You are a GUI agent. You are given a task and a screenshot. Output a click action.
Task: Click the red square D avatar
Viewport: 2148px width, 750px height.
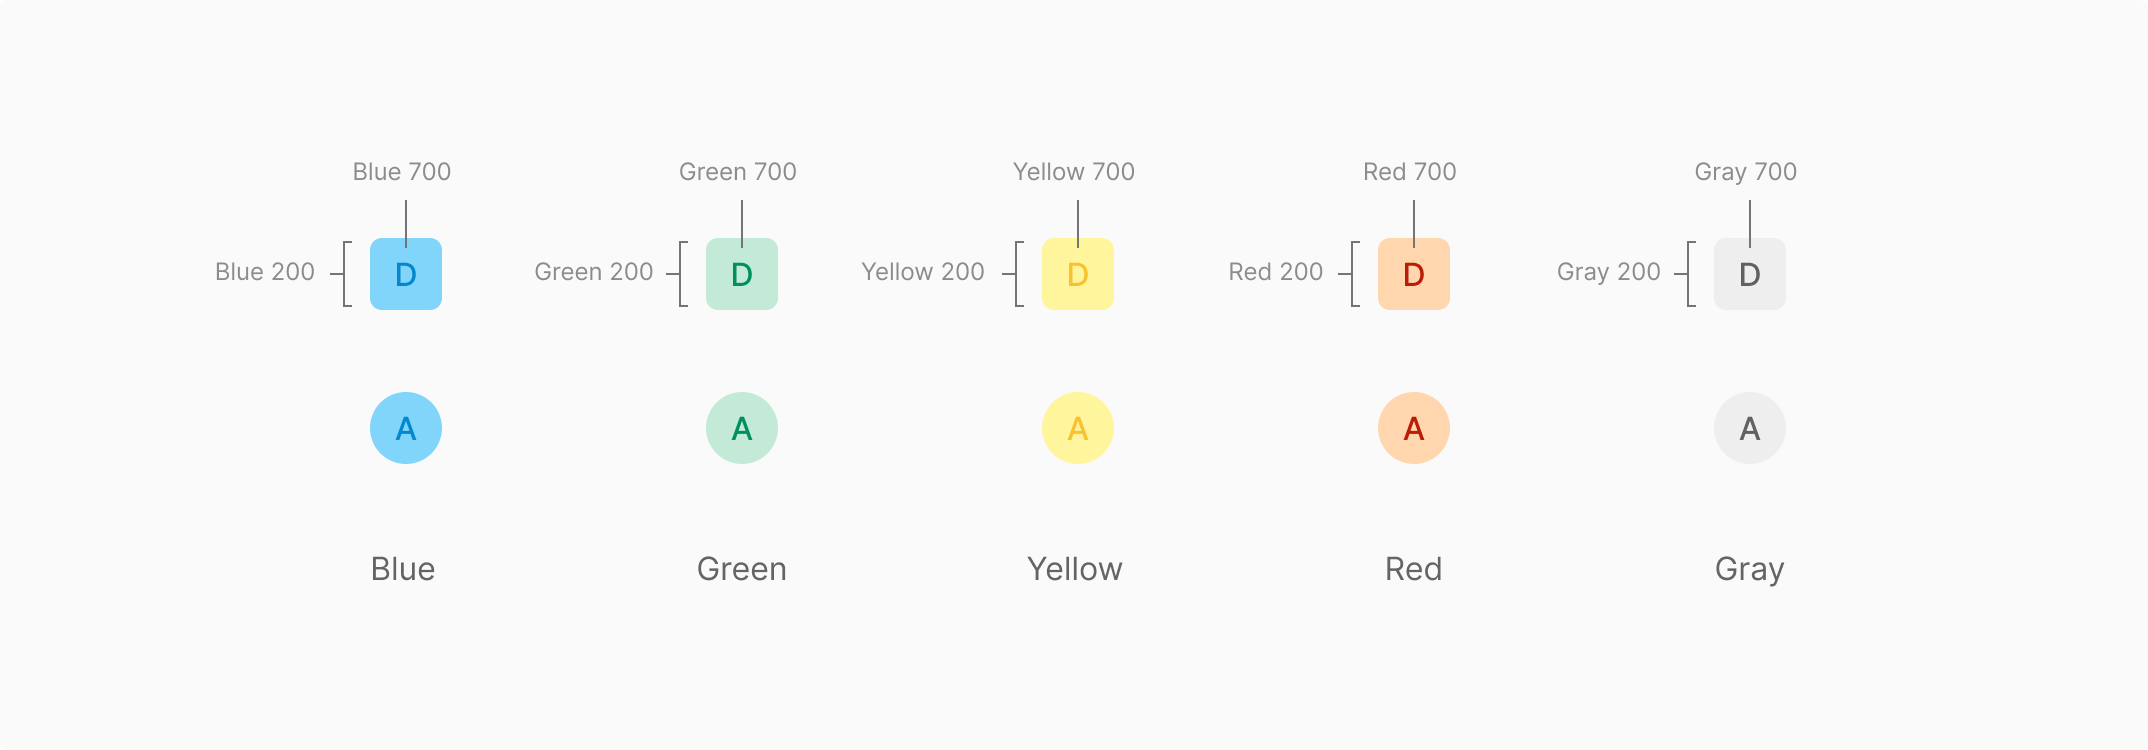point(1414,274)
